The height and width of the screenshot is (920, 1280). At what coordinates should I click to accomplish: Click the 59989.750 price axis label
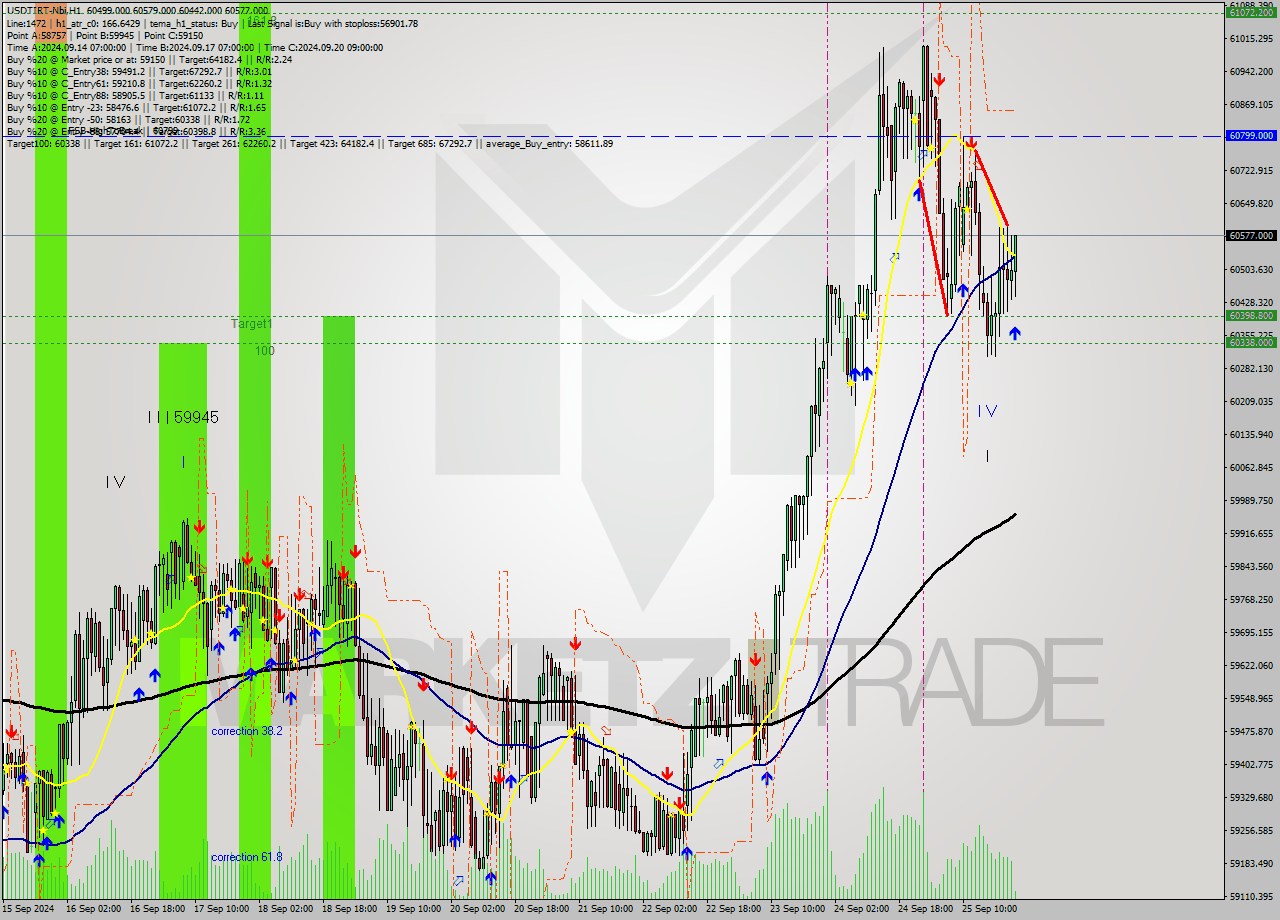[x=1252, y=501]
